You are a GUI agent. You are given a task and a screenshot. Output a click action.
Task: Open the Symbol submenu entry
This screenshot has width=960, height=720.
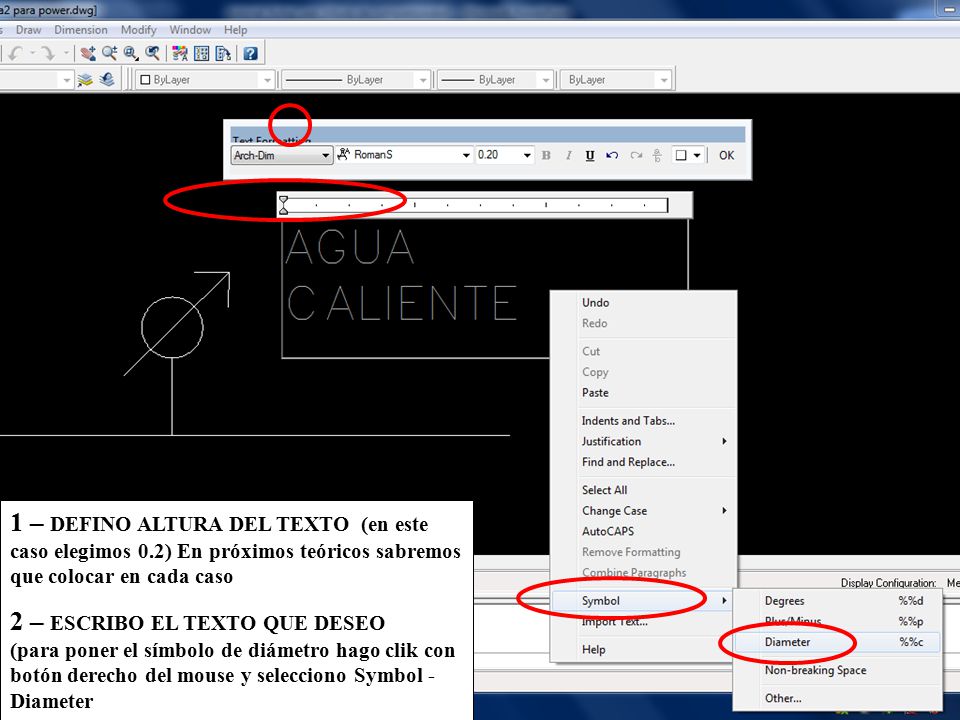click(643, 601)
